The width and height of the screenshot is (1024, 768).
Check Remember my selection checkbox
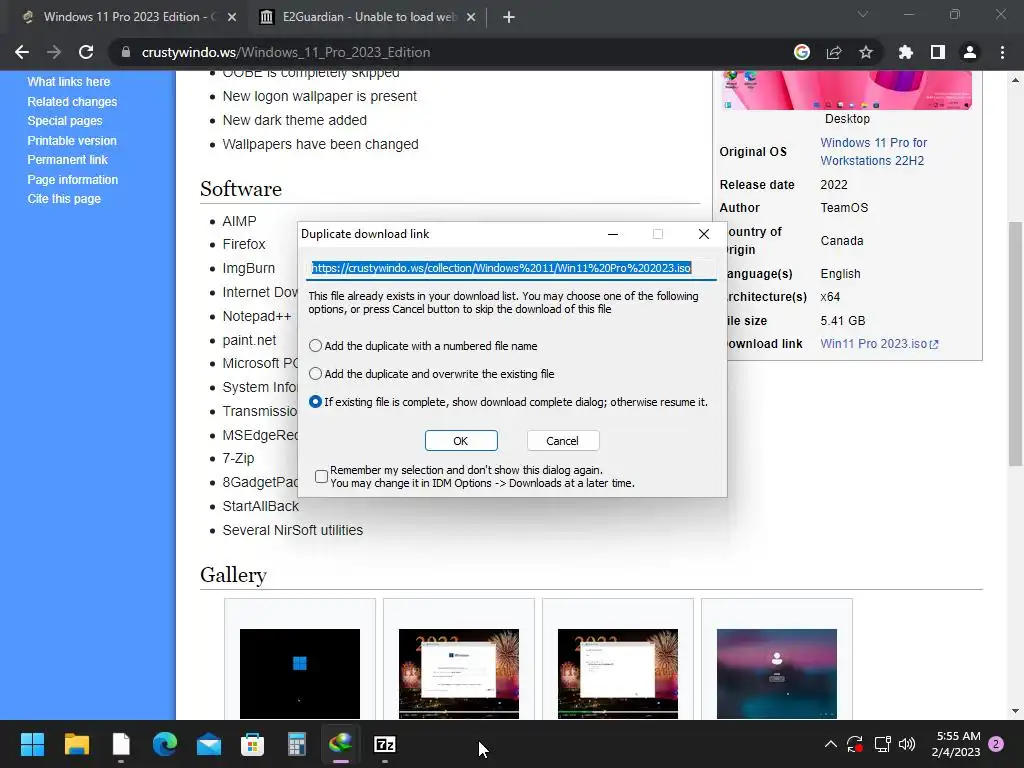321,476
